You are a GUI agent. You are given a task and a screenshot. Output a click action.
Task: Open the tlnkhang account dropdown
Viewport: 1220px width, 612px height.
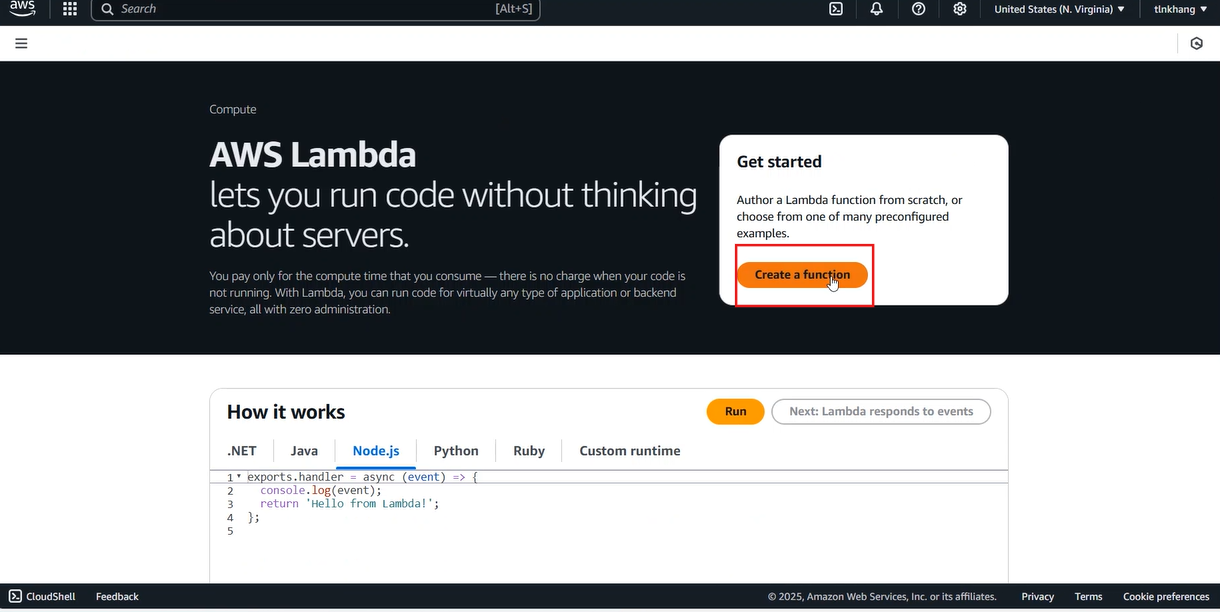tap(1180, 9)
